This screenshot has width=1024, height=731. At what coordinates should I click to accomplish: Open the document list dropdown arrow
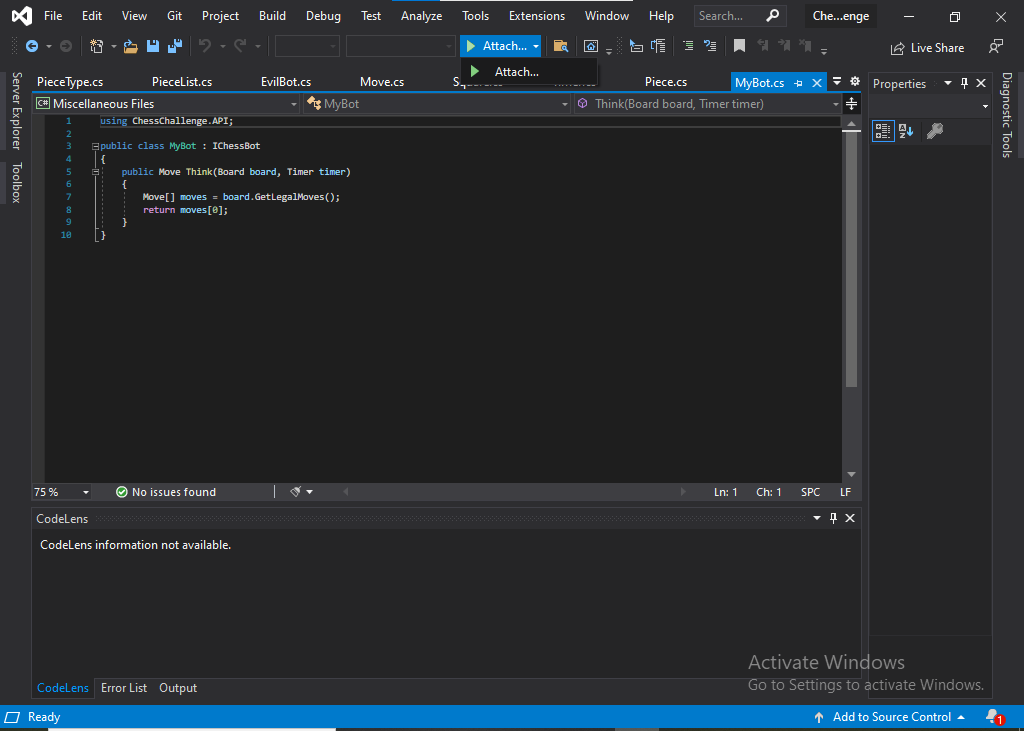pyautogui.click(x=837, y=82)
